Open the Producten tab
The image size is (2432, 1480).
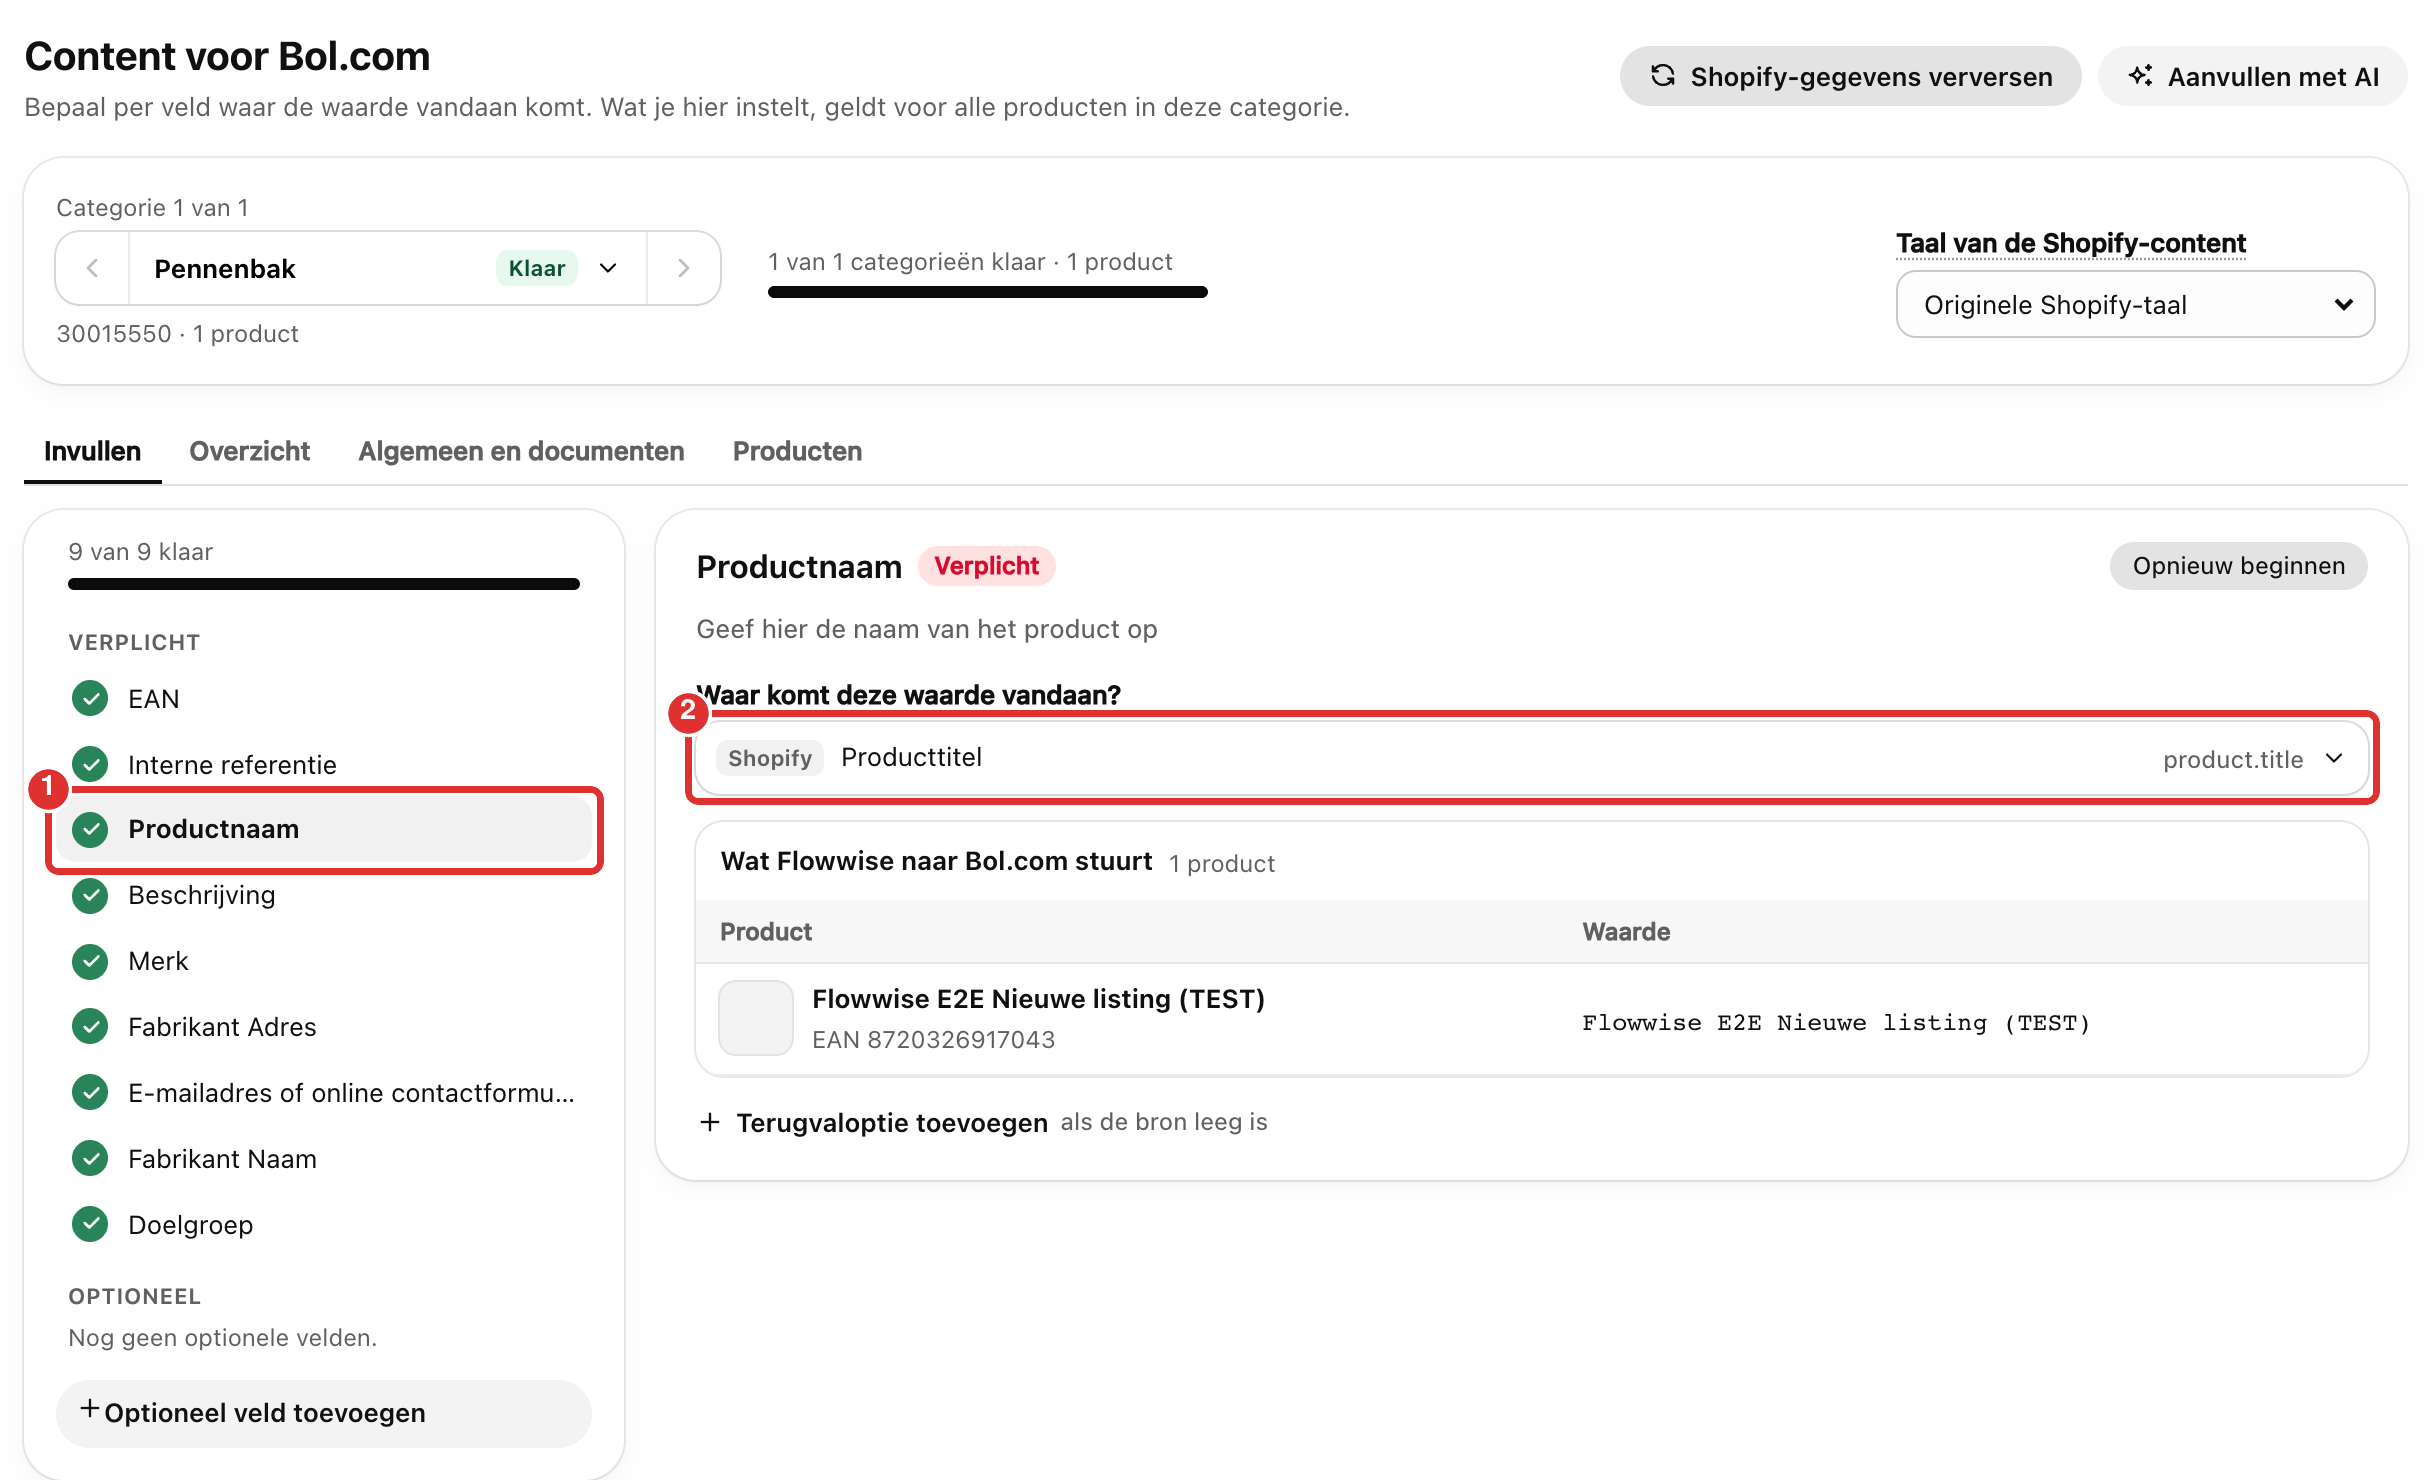pos(797,451)
